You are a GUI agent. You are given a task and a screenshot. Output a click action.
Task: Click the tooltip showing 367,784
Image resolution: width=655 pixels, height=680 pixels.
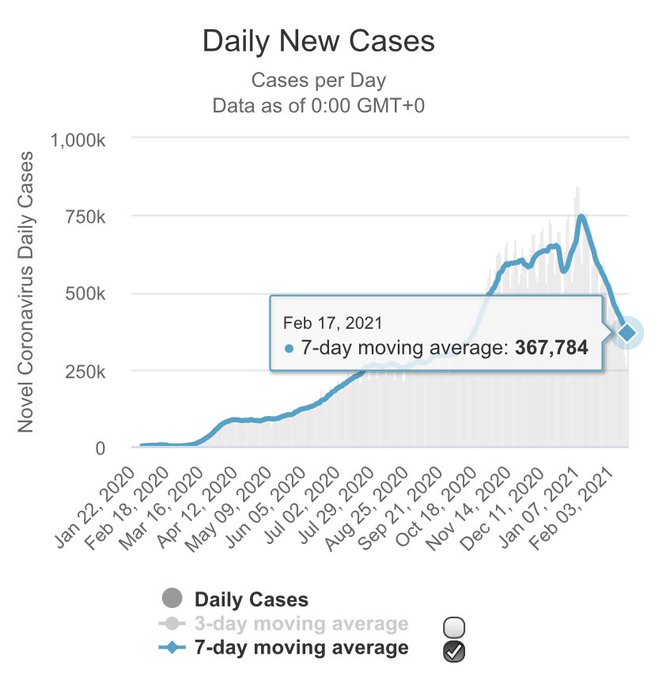(x=436, y=333)
